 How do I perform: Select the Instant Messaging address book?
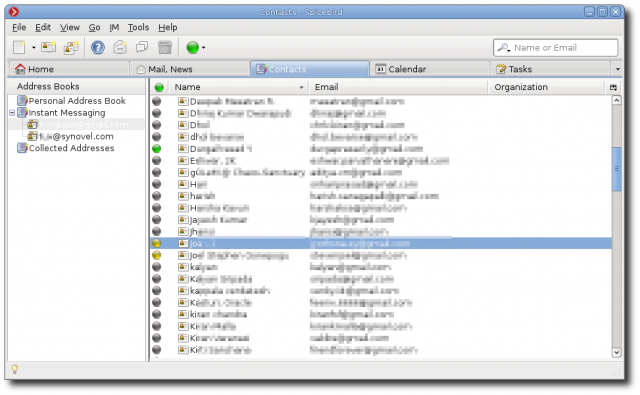67,113
